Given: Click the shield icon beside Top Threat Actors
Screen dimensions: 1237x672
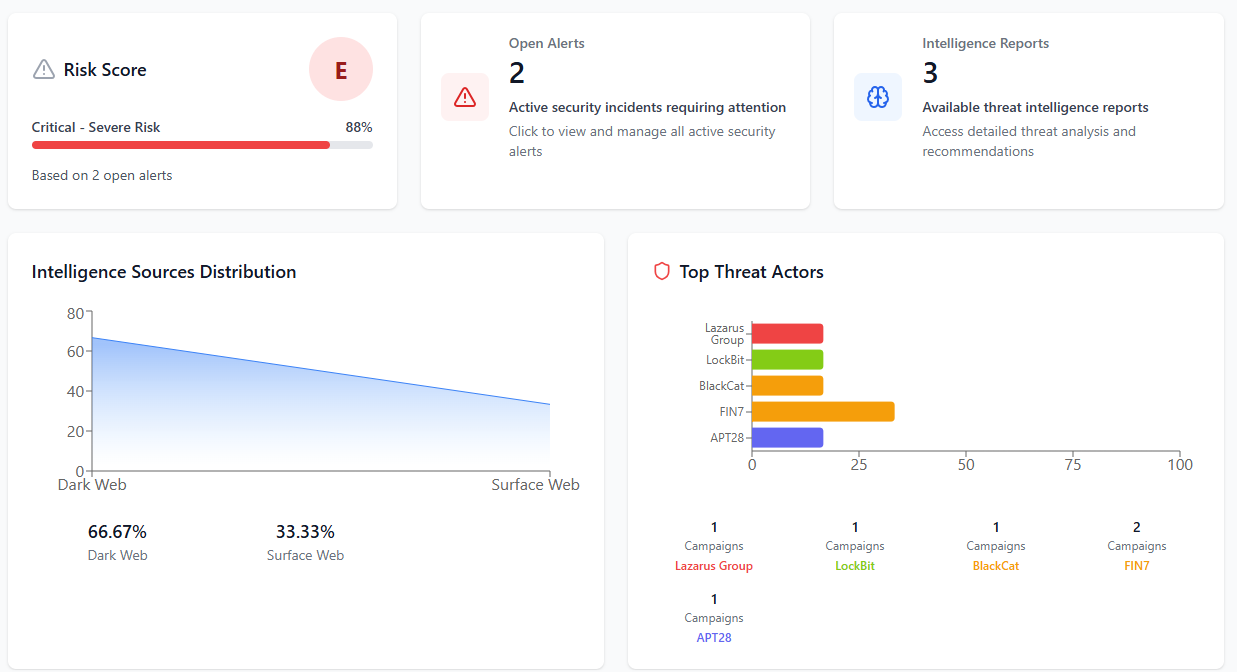Looking at the screenshot, I should [x=661, y=271].
